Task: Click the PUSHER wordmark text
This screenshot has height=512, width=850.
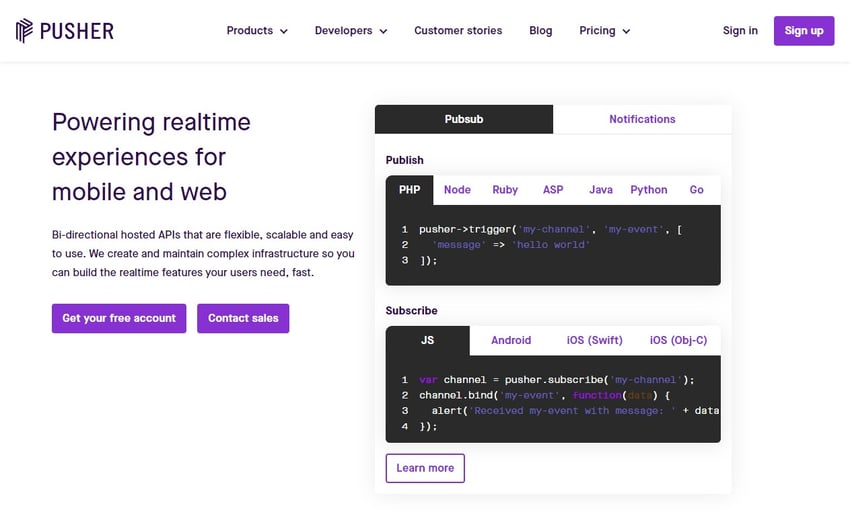Action: pyautogui.click(x=77, y=31)
